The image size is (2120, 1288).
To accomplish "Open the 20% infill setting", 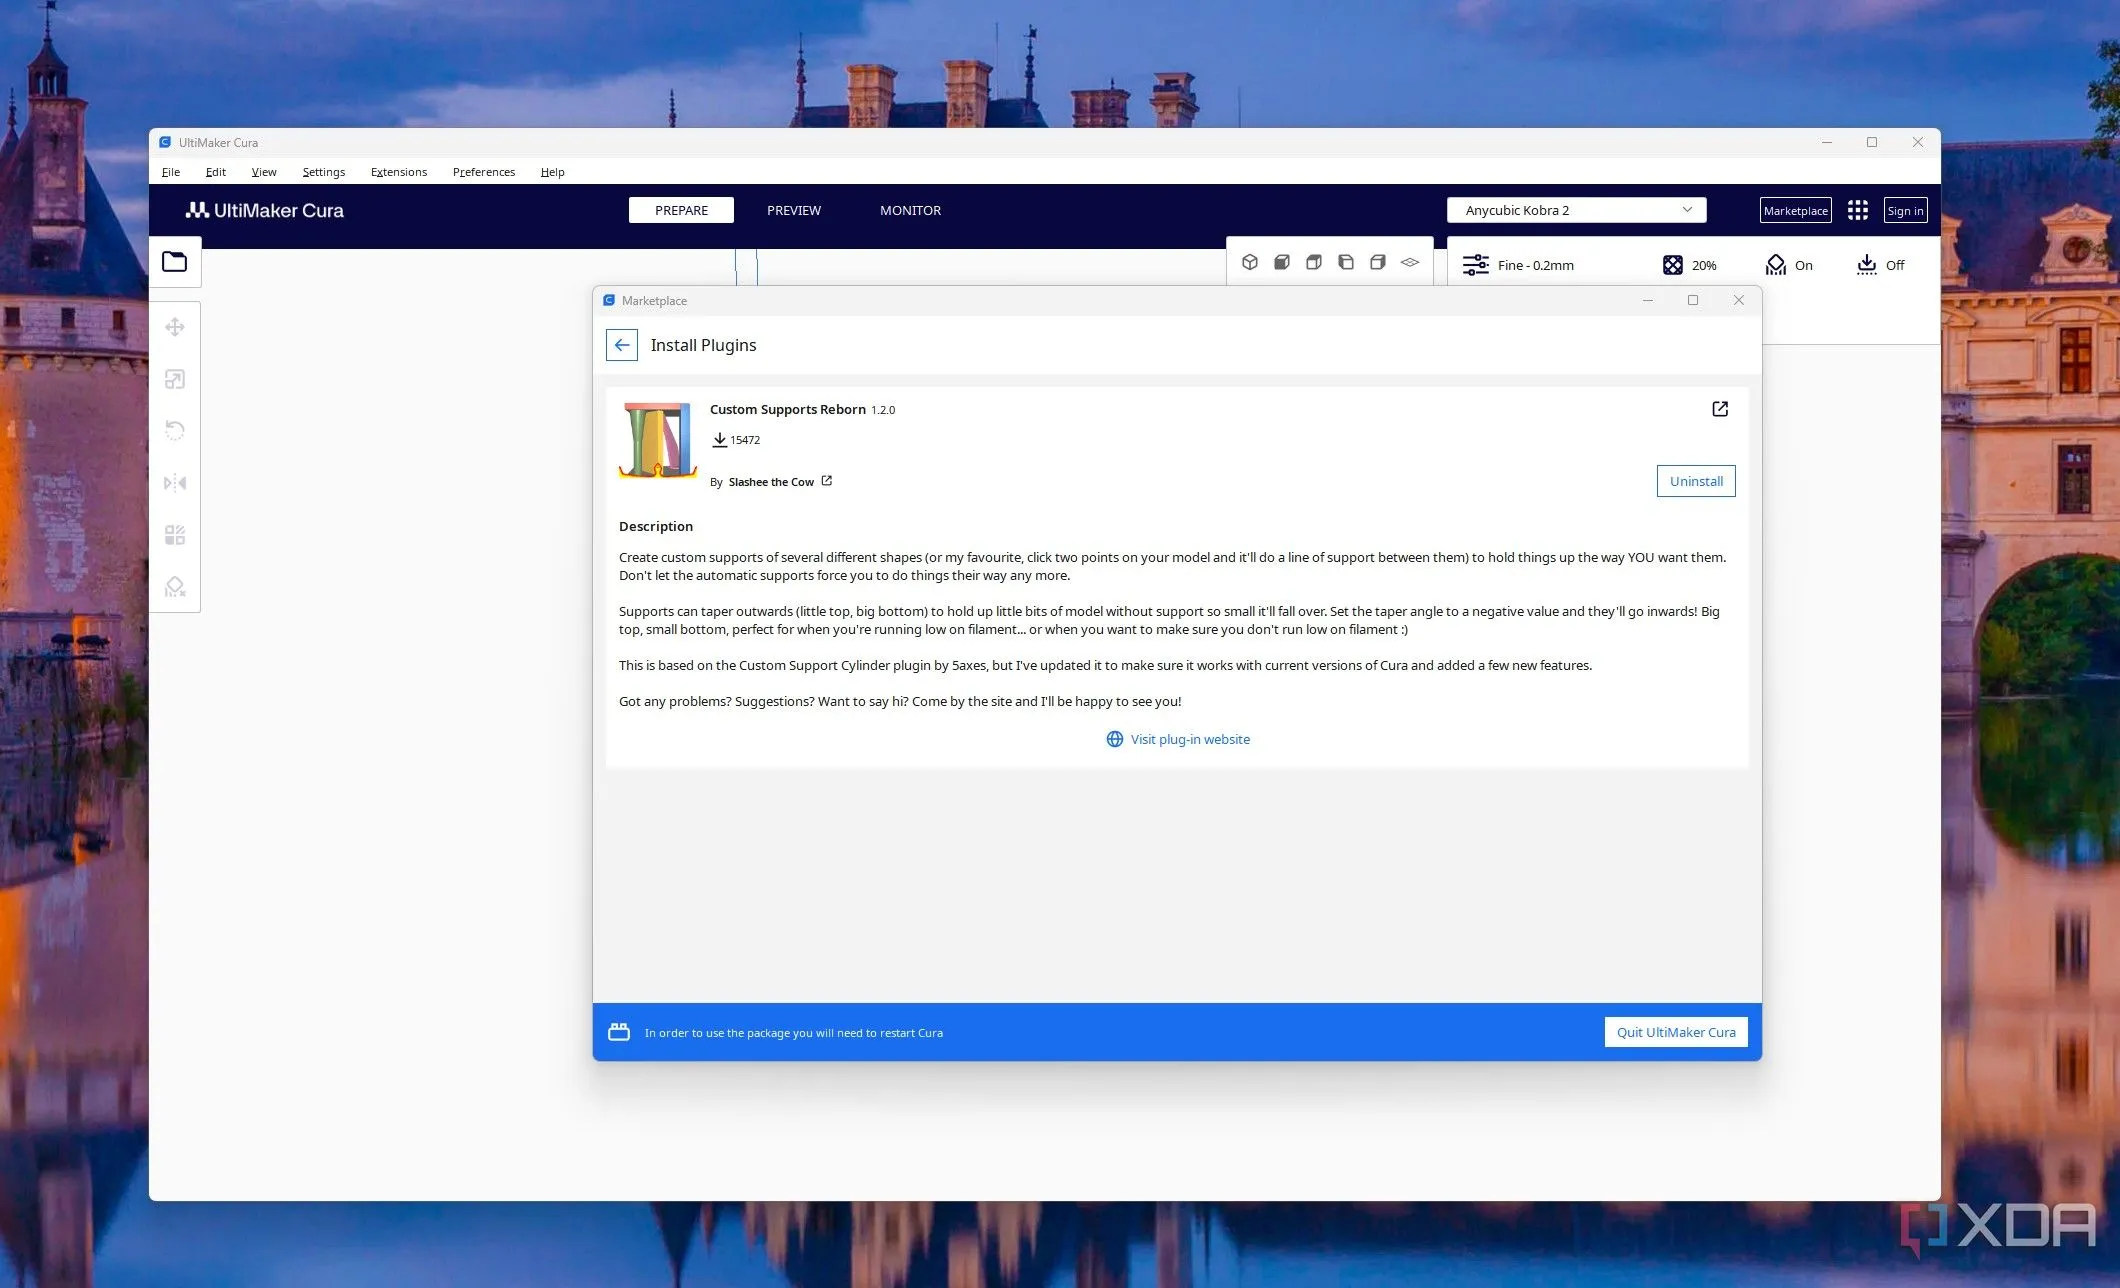I will click(x=1690, y=265).
